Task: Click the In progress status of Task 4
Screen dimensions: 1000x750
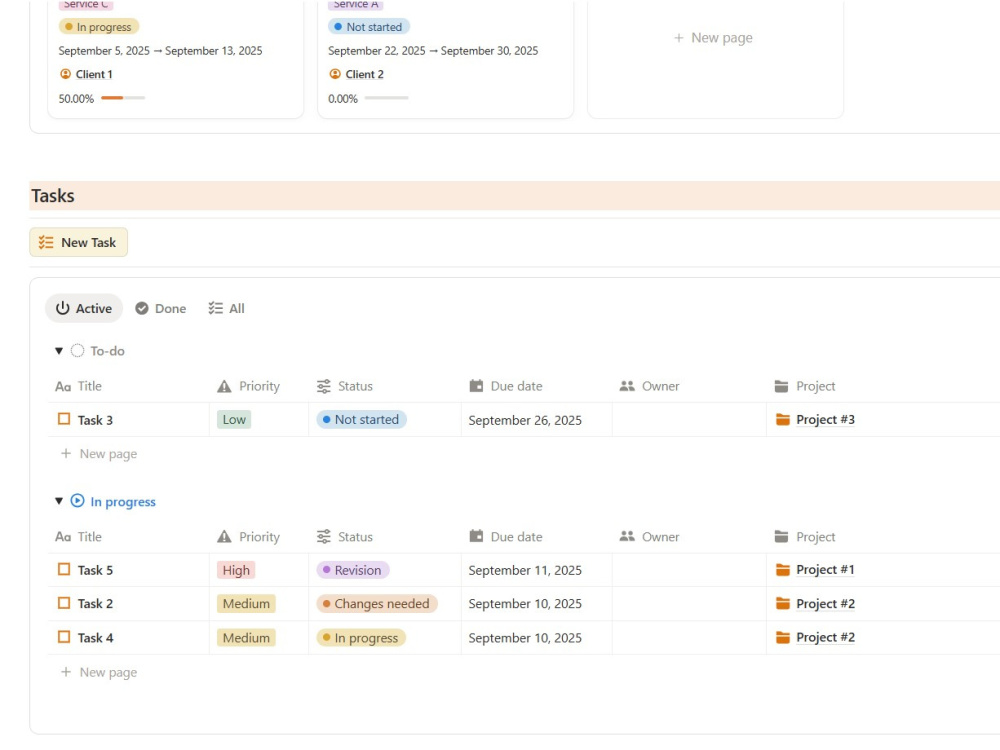Action: point(361,638)
